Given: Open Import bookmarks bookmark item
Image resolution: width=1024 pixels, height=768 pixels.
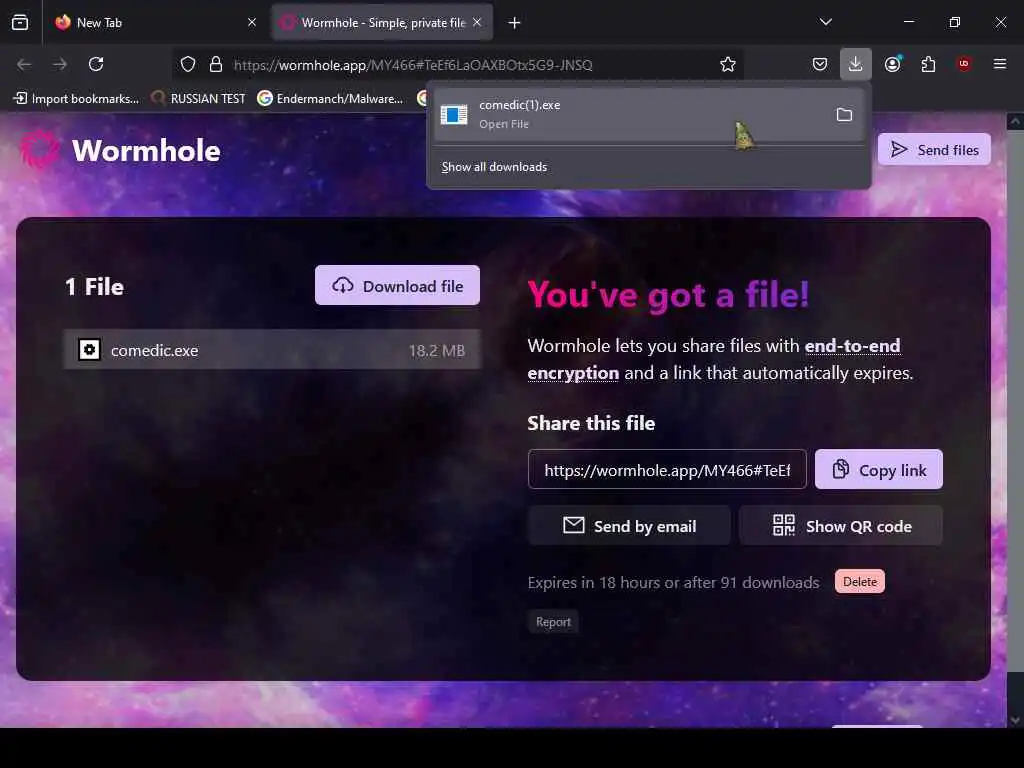Looking at the screenshot, I should coord(76,99).
